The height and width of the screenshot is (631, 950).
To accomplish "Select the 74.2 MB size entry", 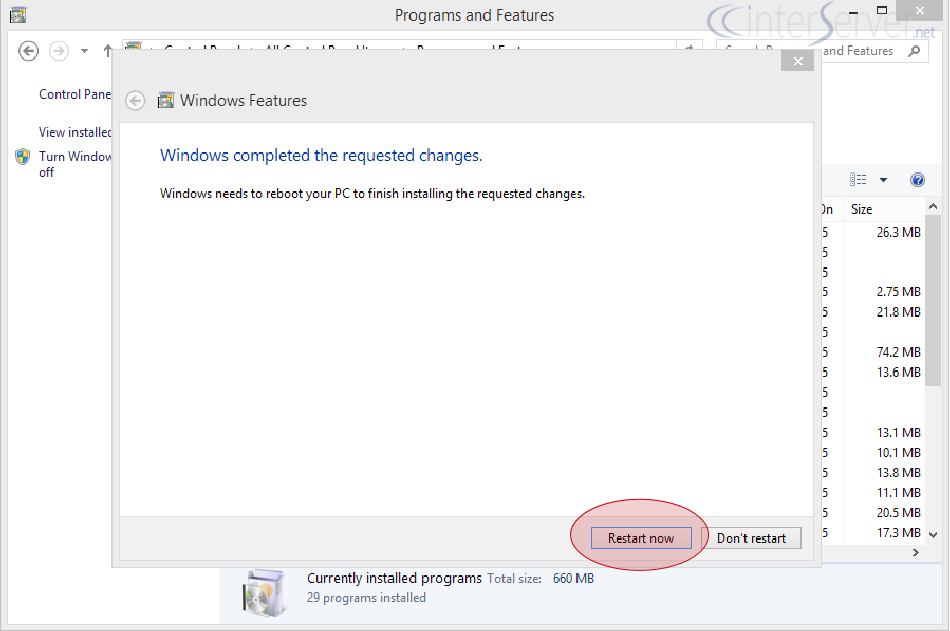I will (899, 352).
